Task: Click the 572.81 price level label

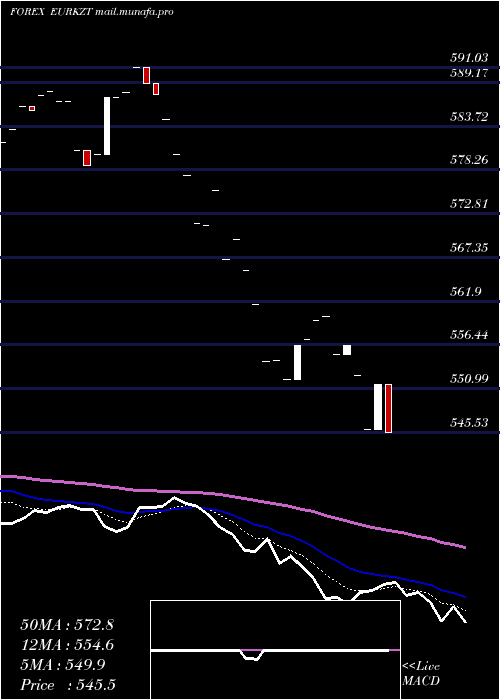Action: coord(469,204)
